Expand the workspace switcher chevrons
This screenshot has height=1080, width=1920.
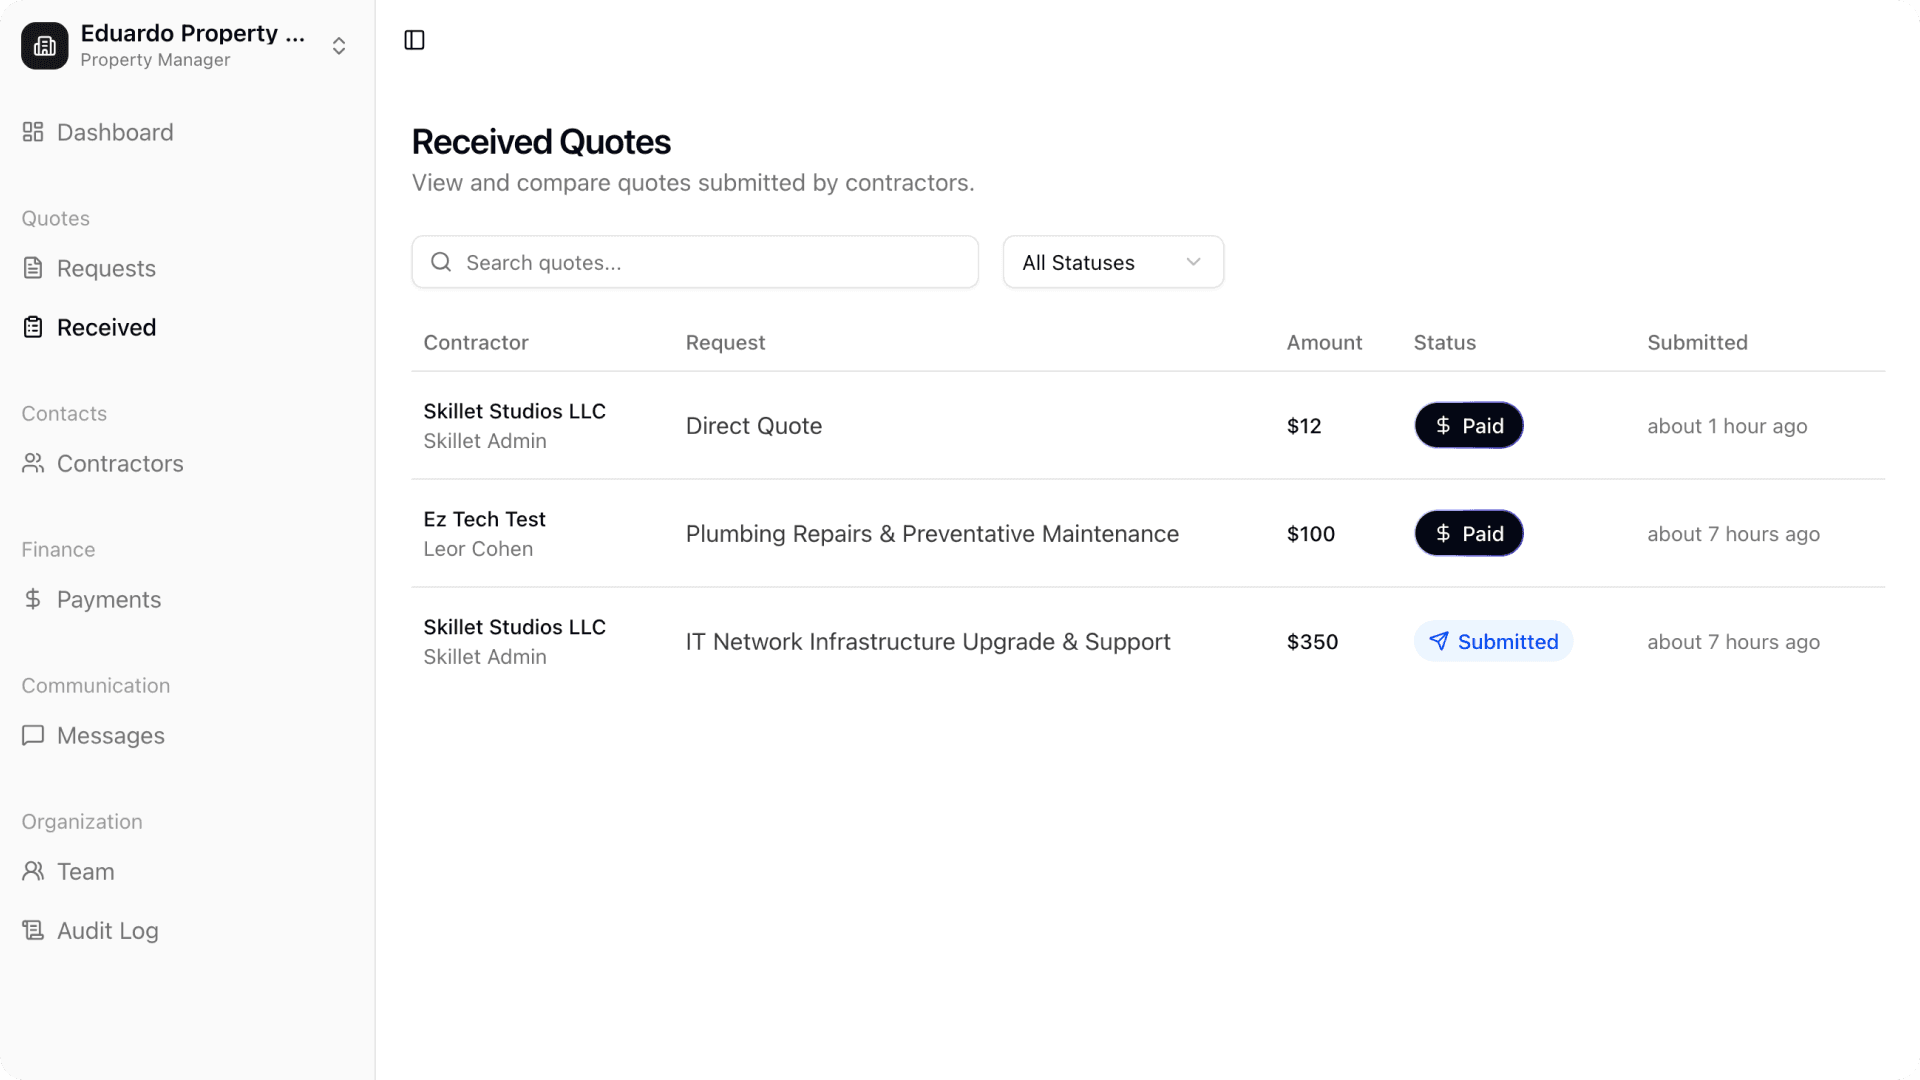[x=338, y=45]
